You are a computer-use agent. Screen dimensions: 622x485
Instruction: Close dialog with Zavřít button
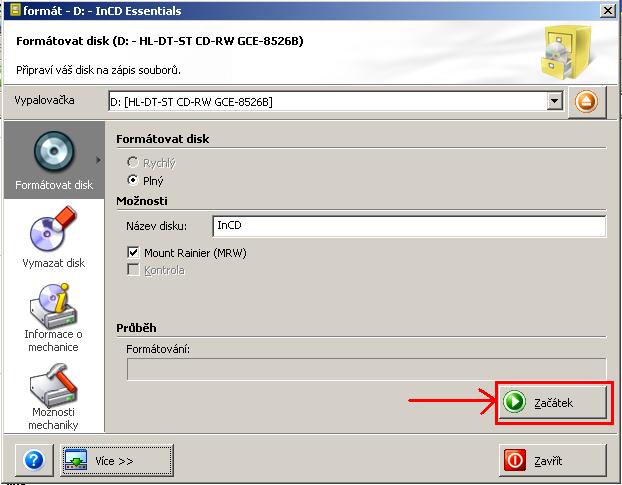coord(553,460)
